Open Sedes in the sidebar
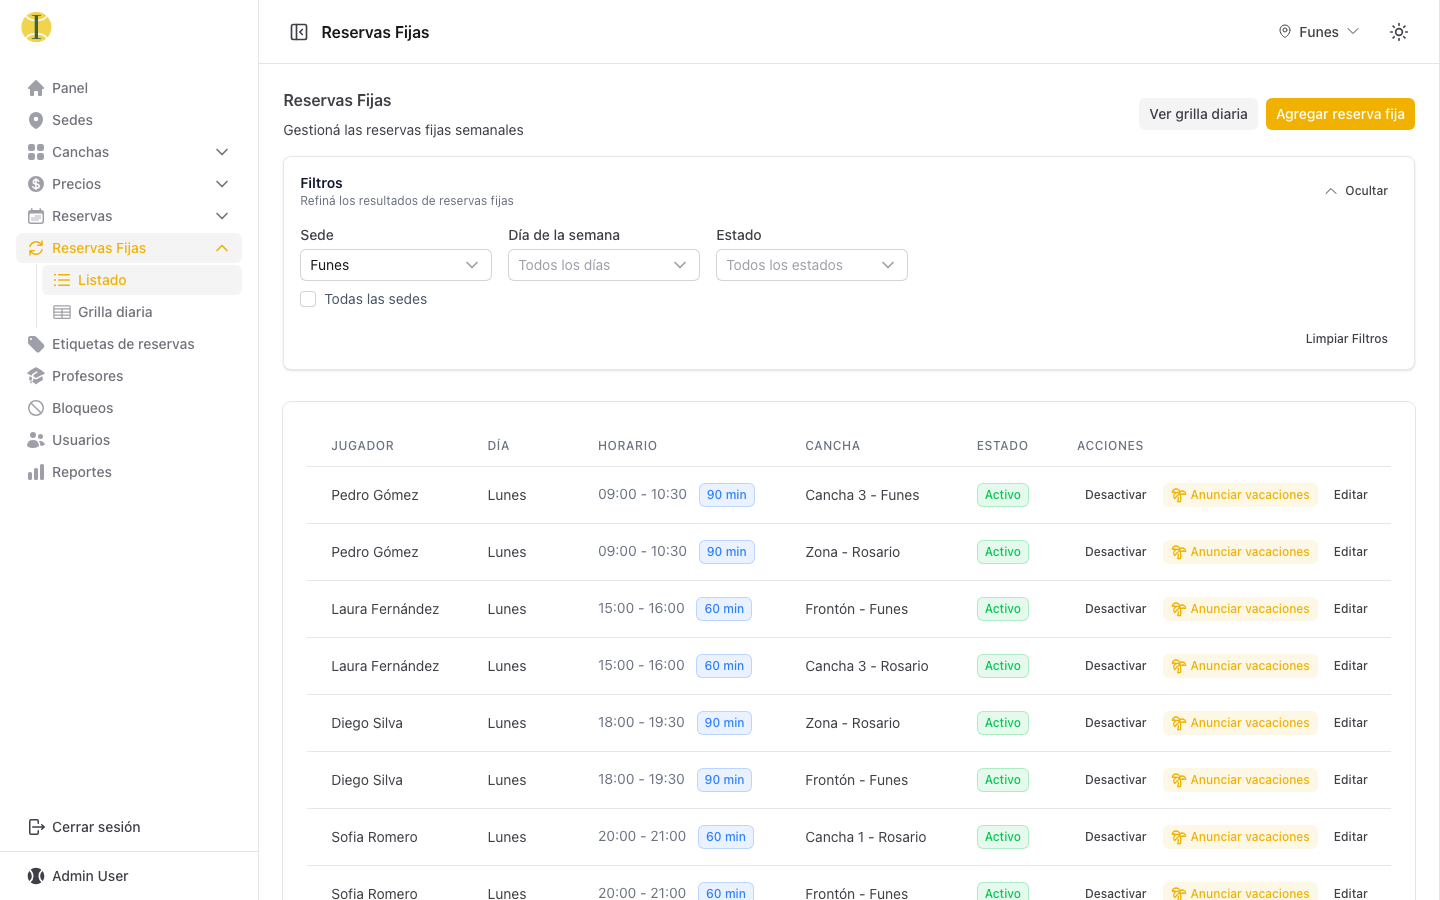Viewport: 1440px width, 900px height. point(129,120)
